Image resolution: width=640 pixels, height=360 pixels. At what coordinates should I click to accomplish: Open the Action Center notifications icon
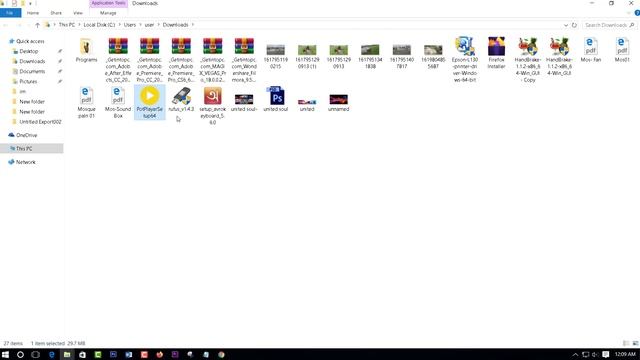point(606,355)
